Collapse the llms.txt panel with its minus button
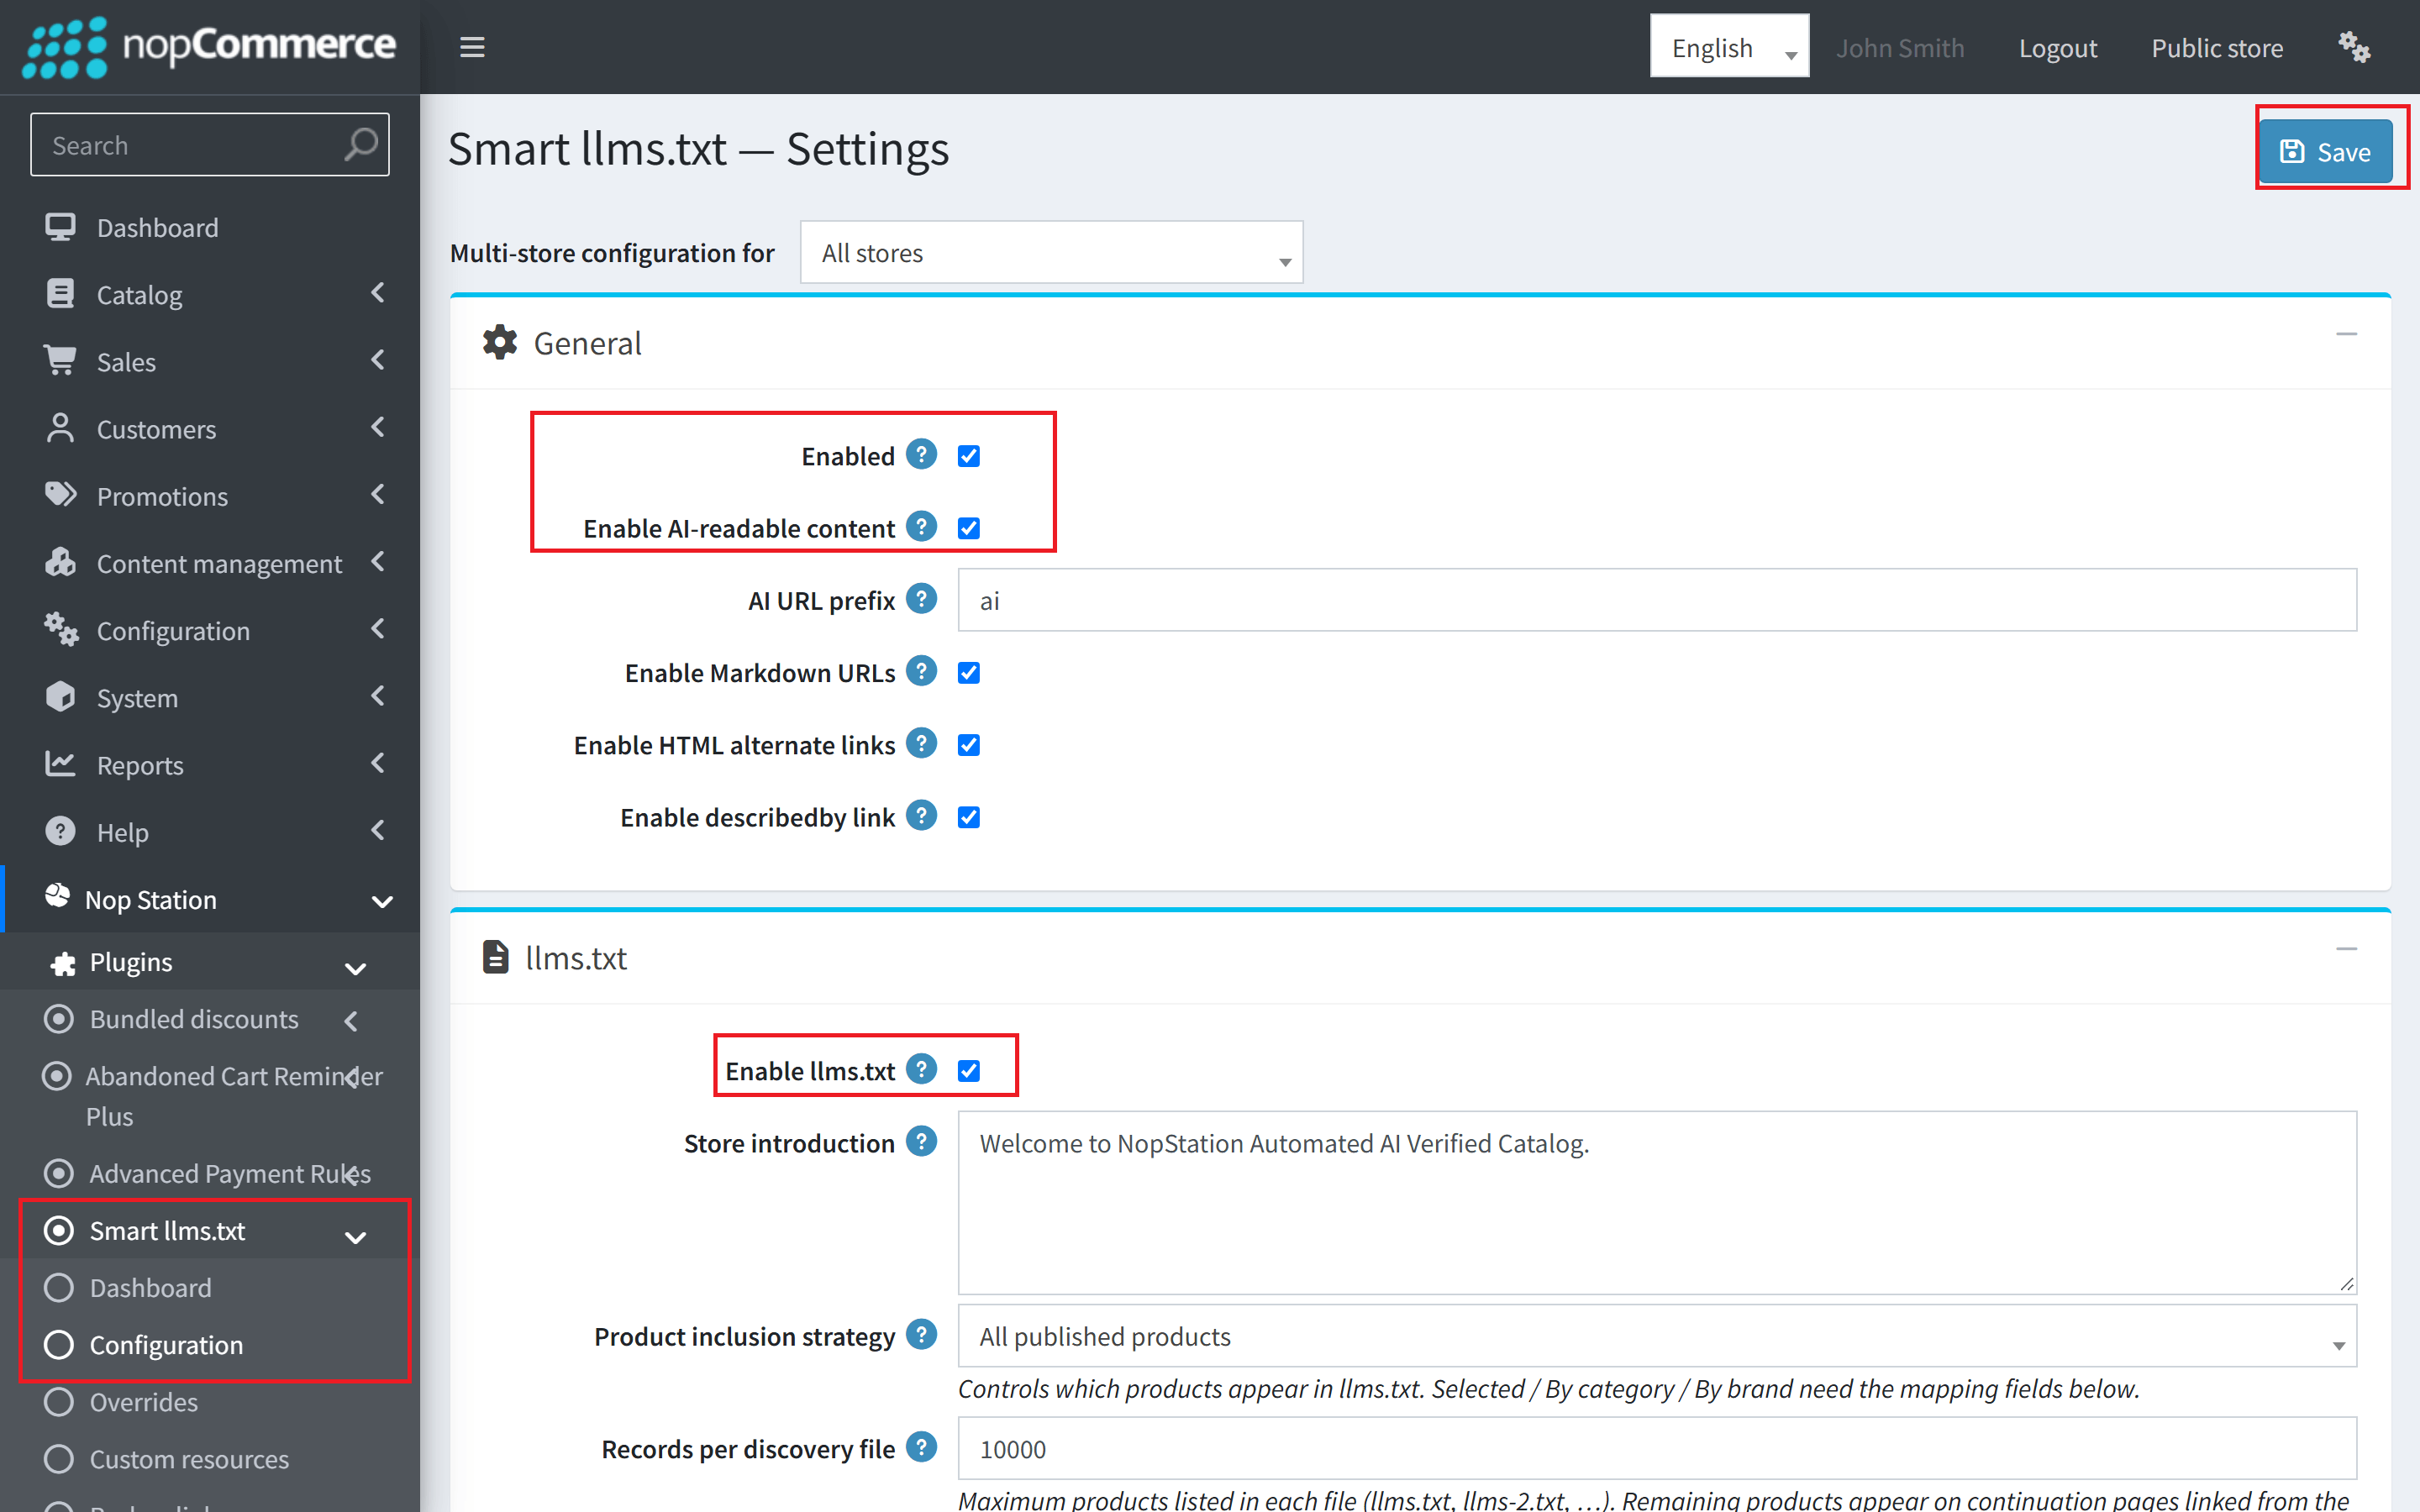Screen dimensions: 2420x1512 [2346, 949]
